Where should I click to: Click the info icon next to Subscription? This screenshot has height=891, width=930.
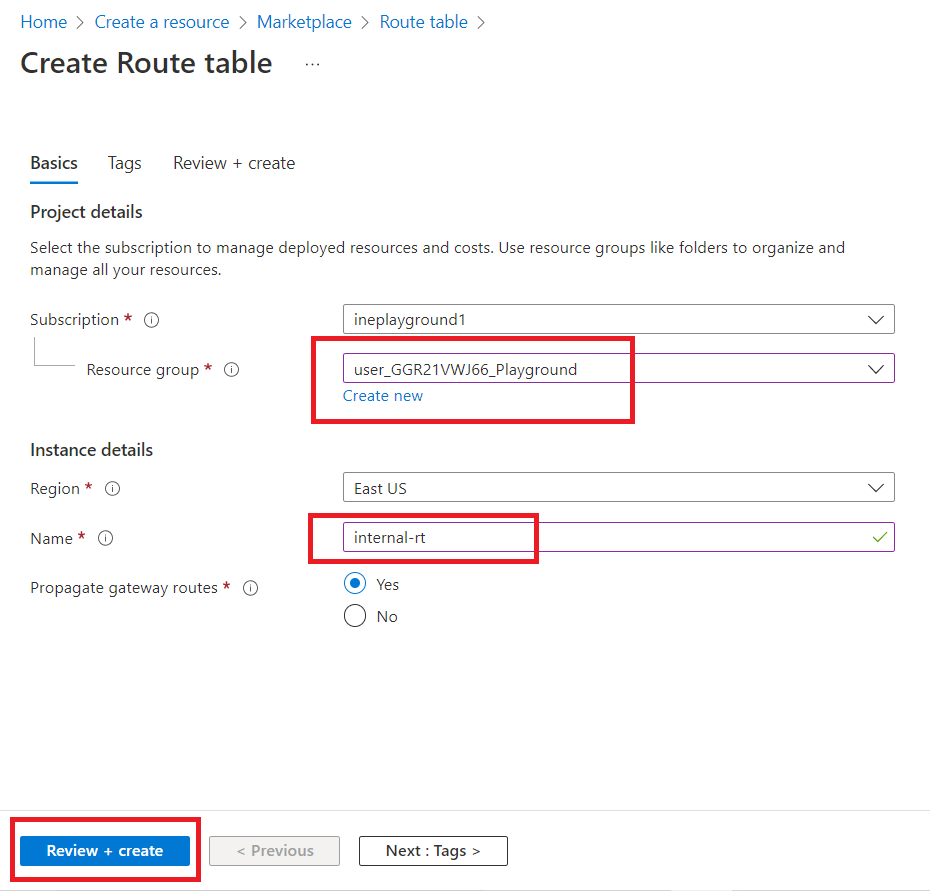[x=151, y=320]
